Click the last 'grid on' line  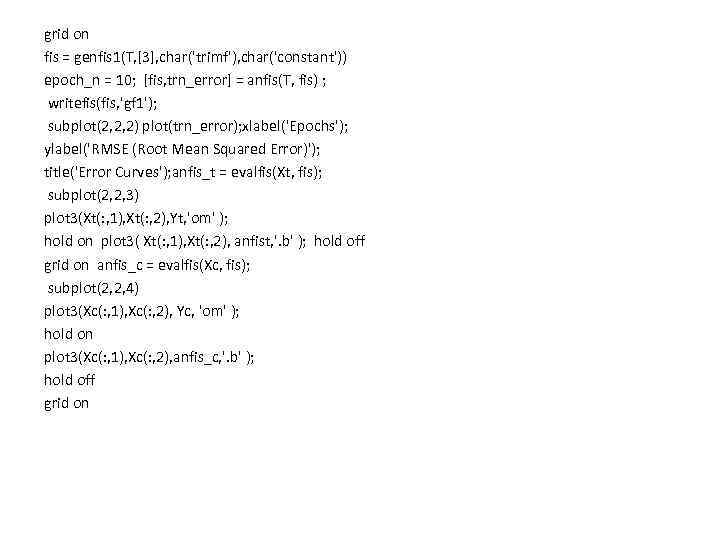tap(67, 404)
